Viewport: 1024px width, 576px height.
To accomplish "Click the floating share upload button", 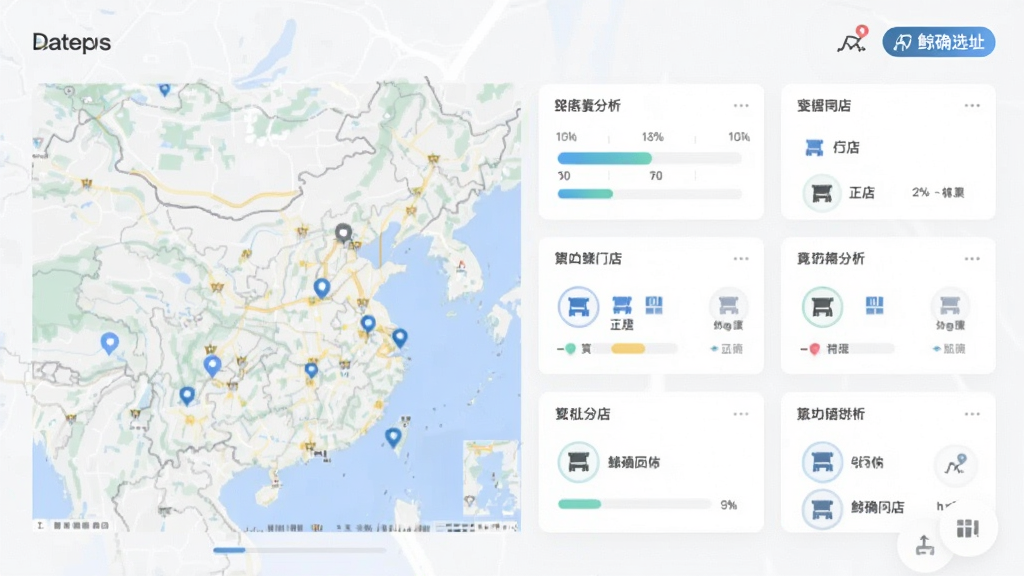I will click(924, 545).
